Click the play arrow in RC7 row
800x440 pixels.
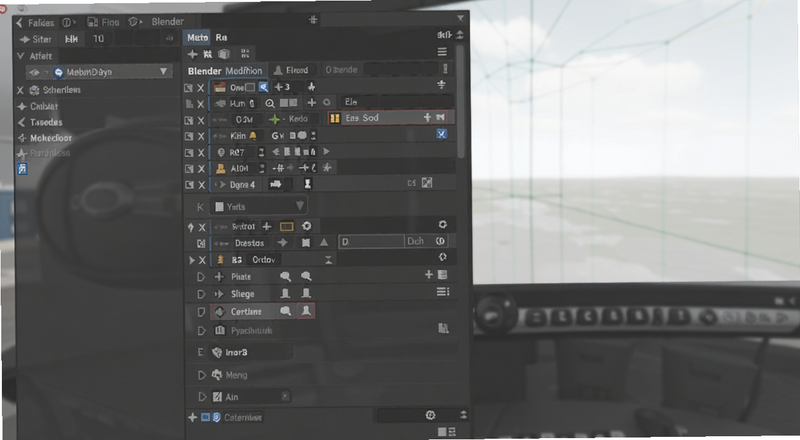[327, 152]
